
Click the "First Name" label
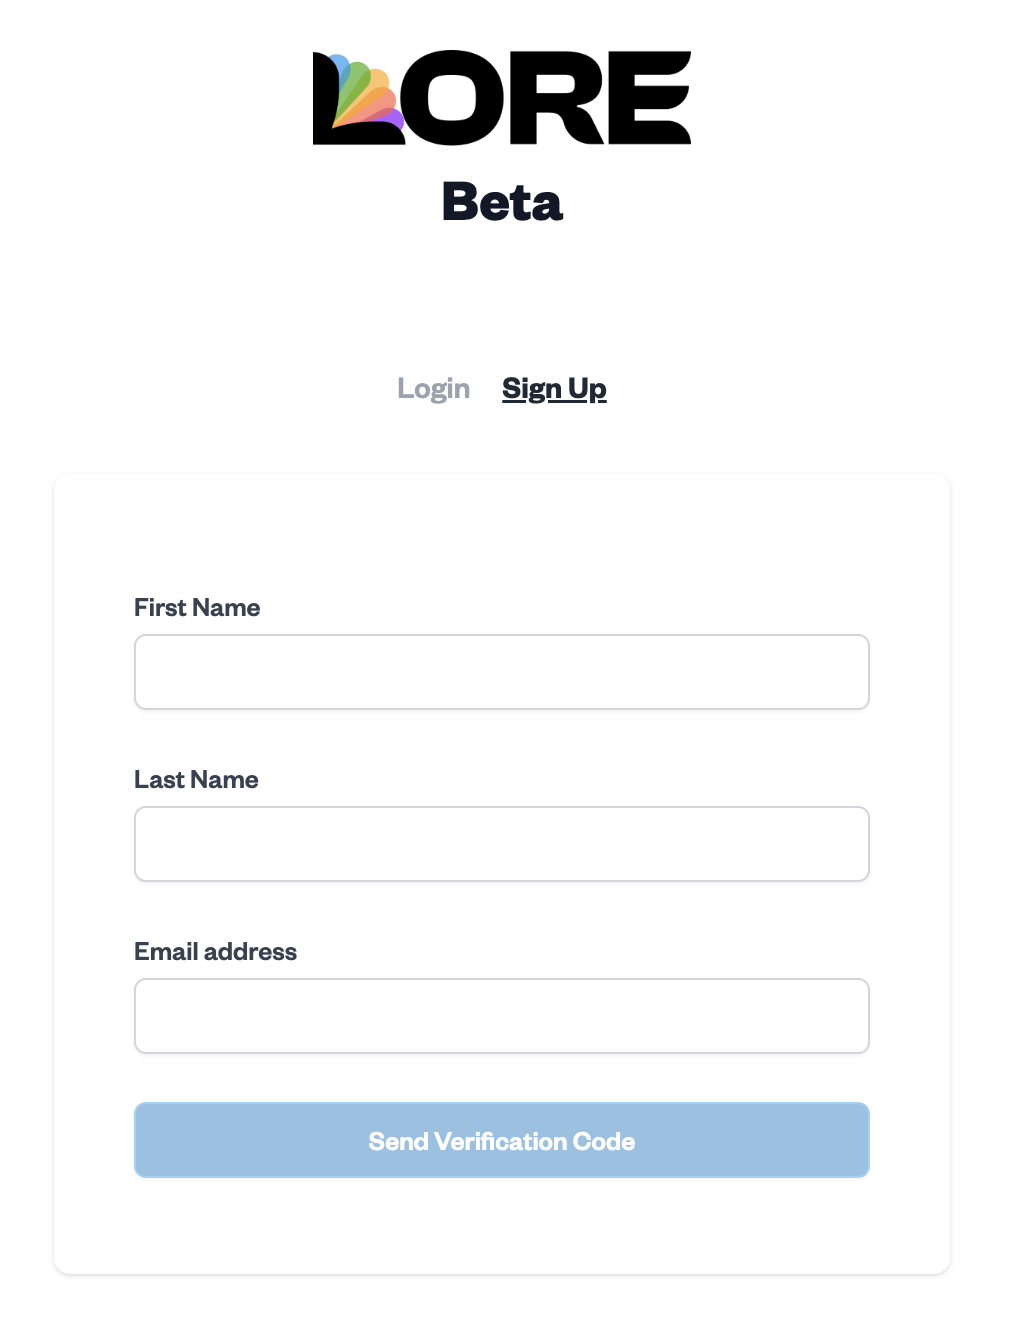click(x=197, y=608)
